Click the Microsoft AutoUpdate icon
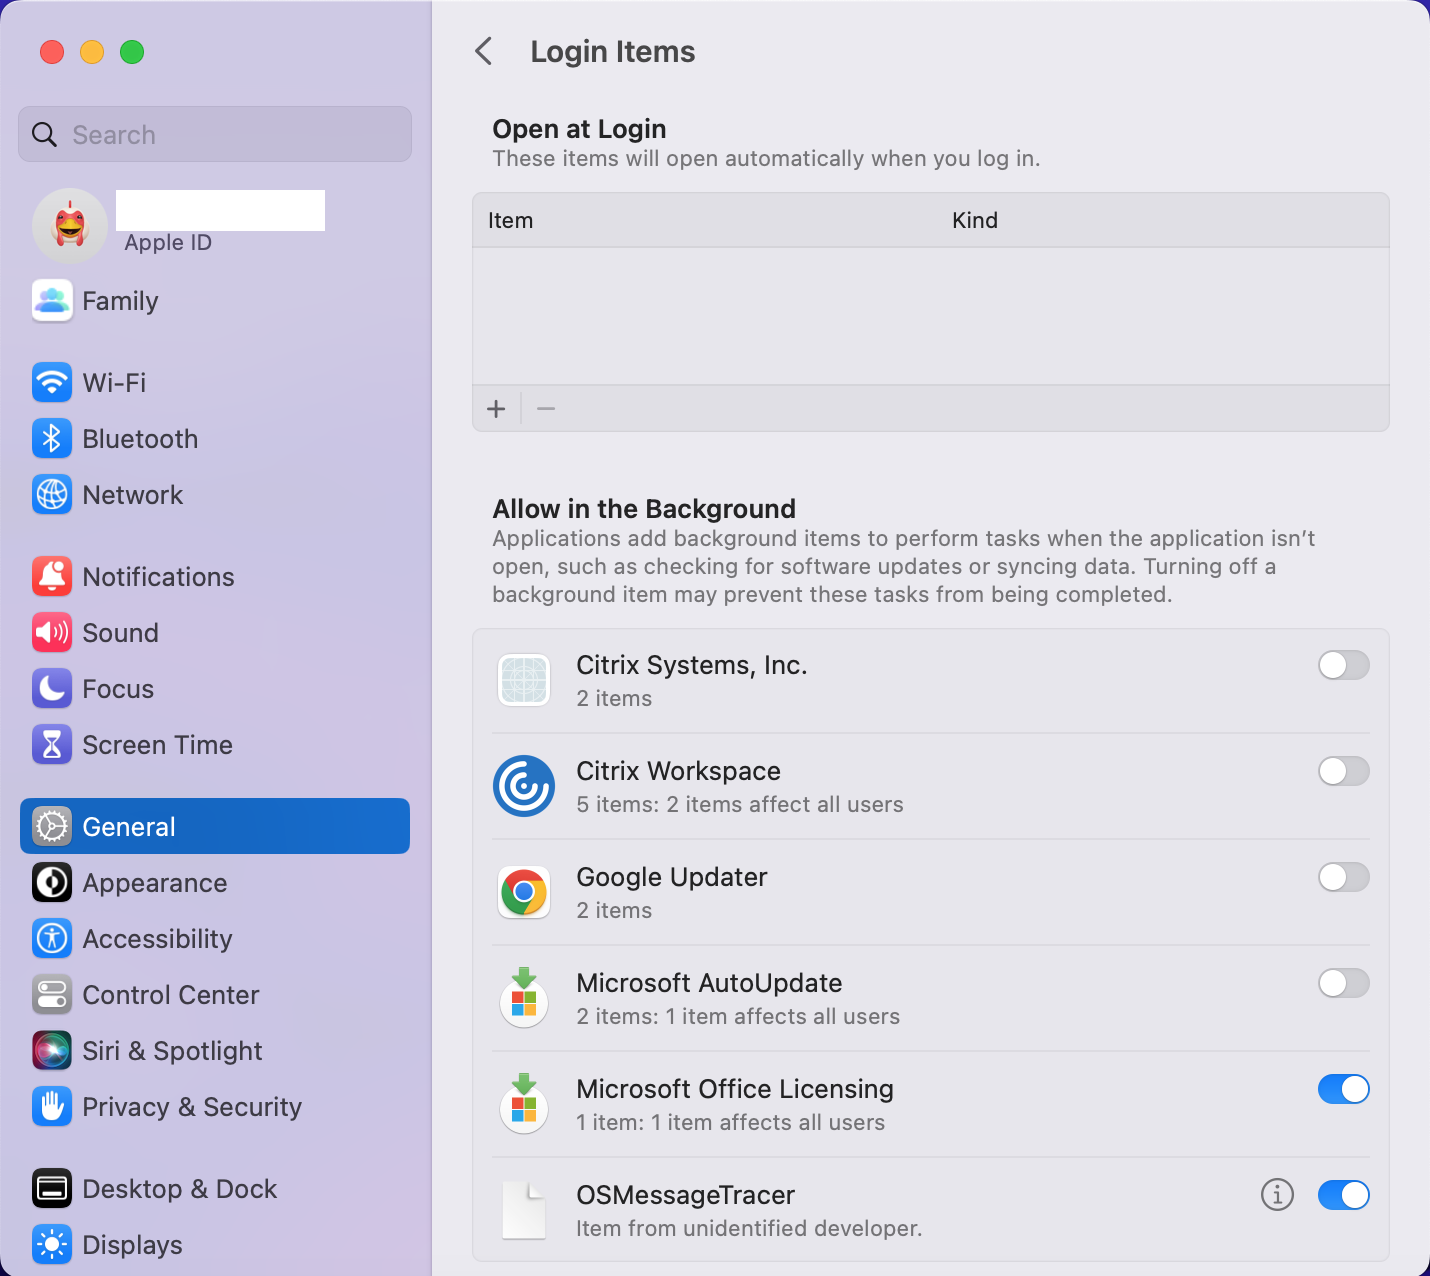The width and height of the screenshot is (1430, 1276). (524, 998)
